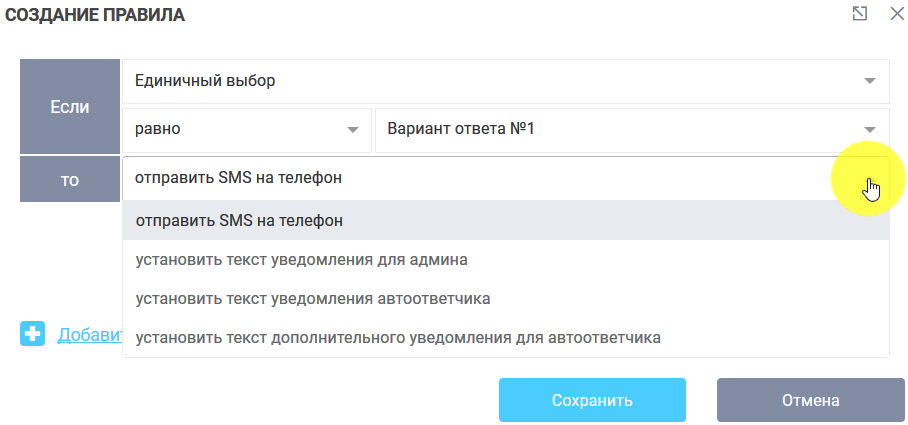The height and width of the screenshot is (425, 908).
Task: Choose highlighted 'отправить SMS на телефон' list option
Action: 239,220
